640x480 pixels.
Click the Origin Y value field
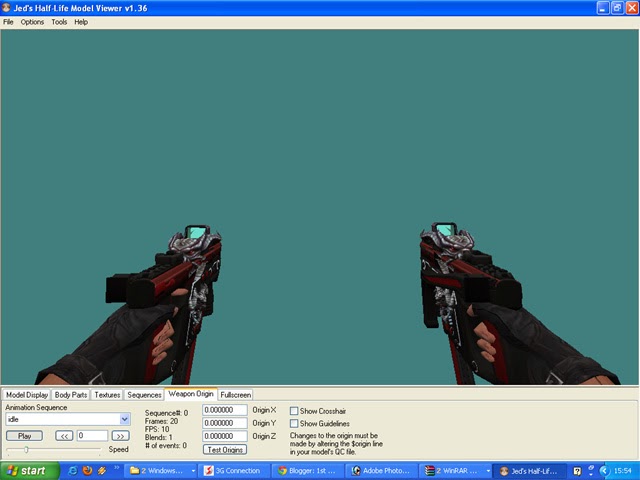coord(225,423)
